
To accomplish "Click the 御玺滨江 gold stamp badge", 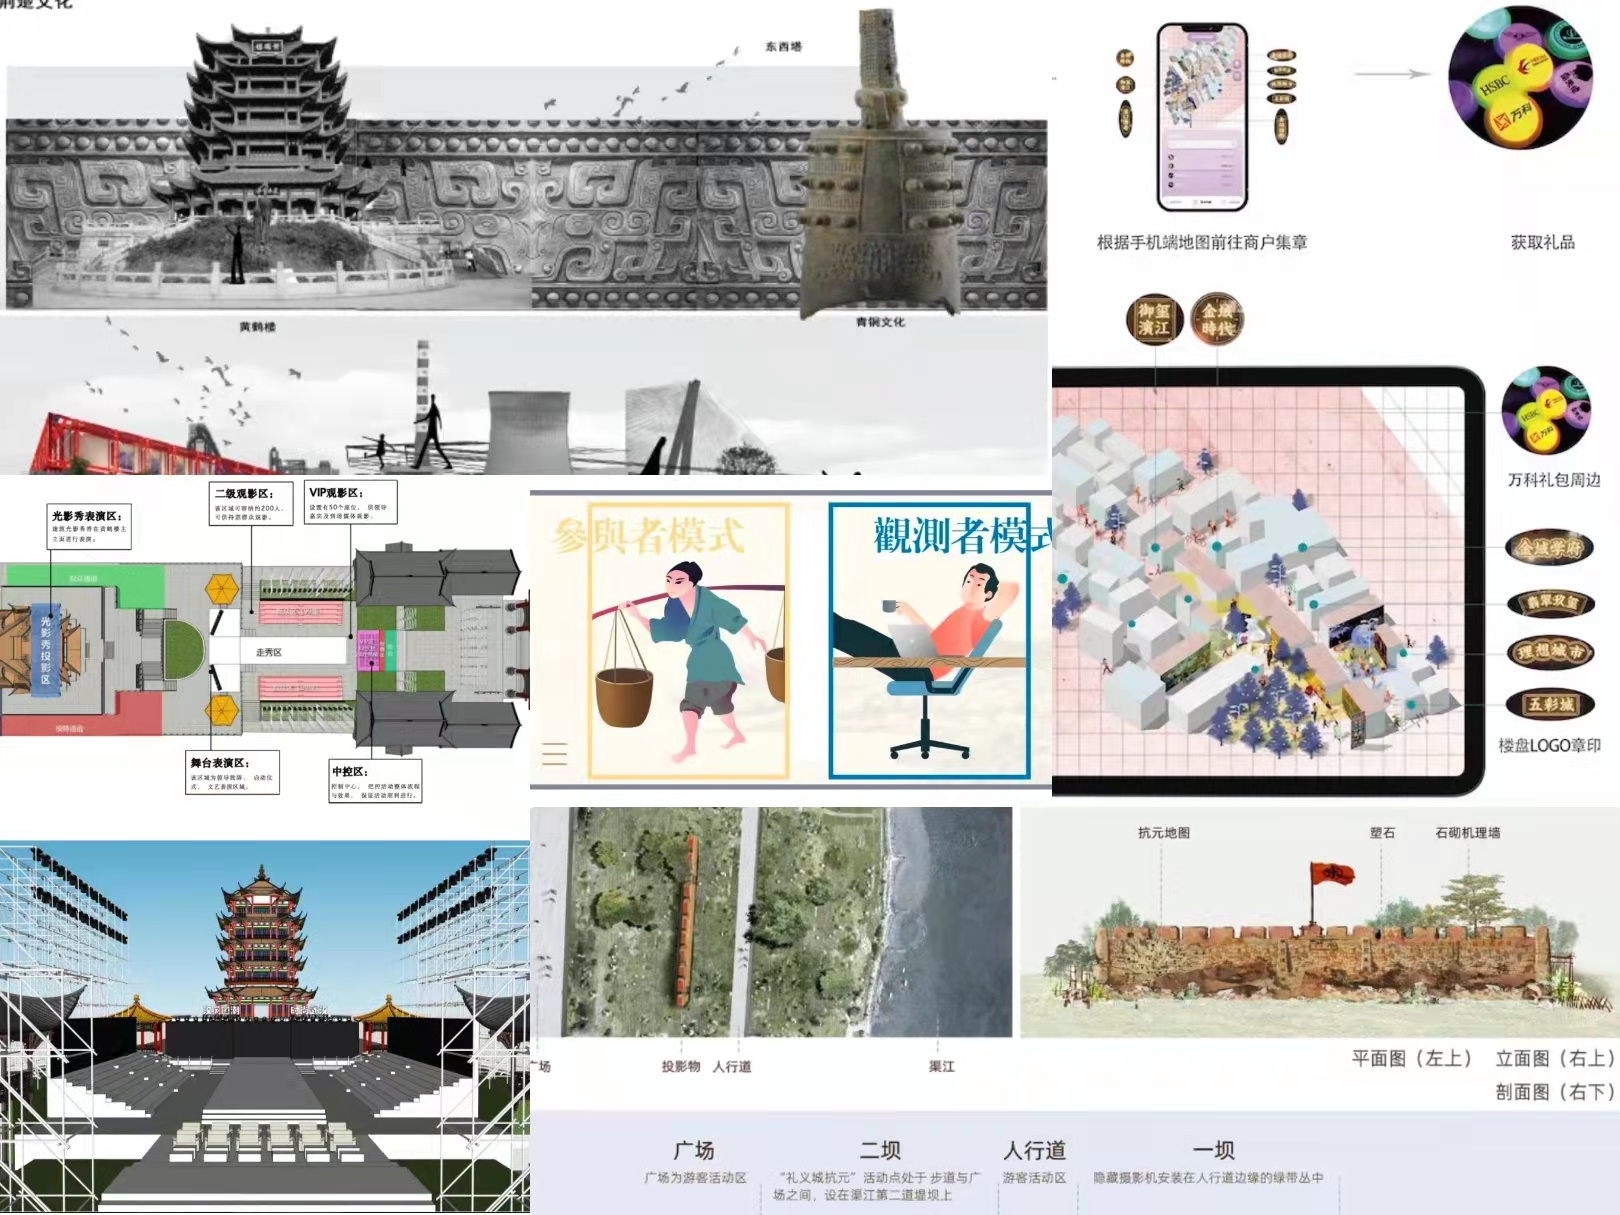I will (1154, 321).
